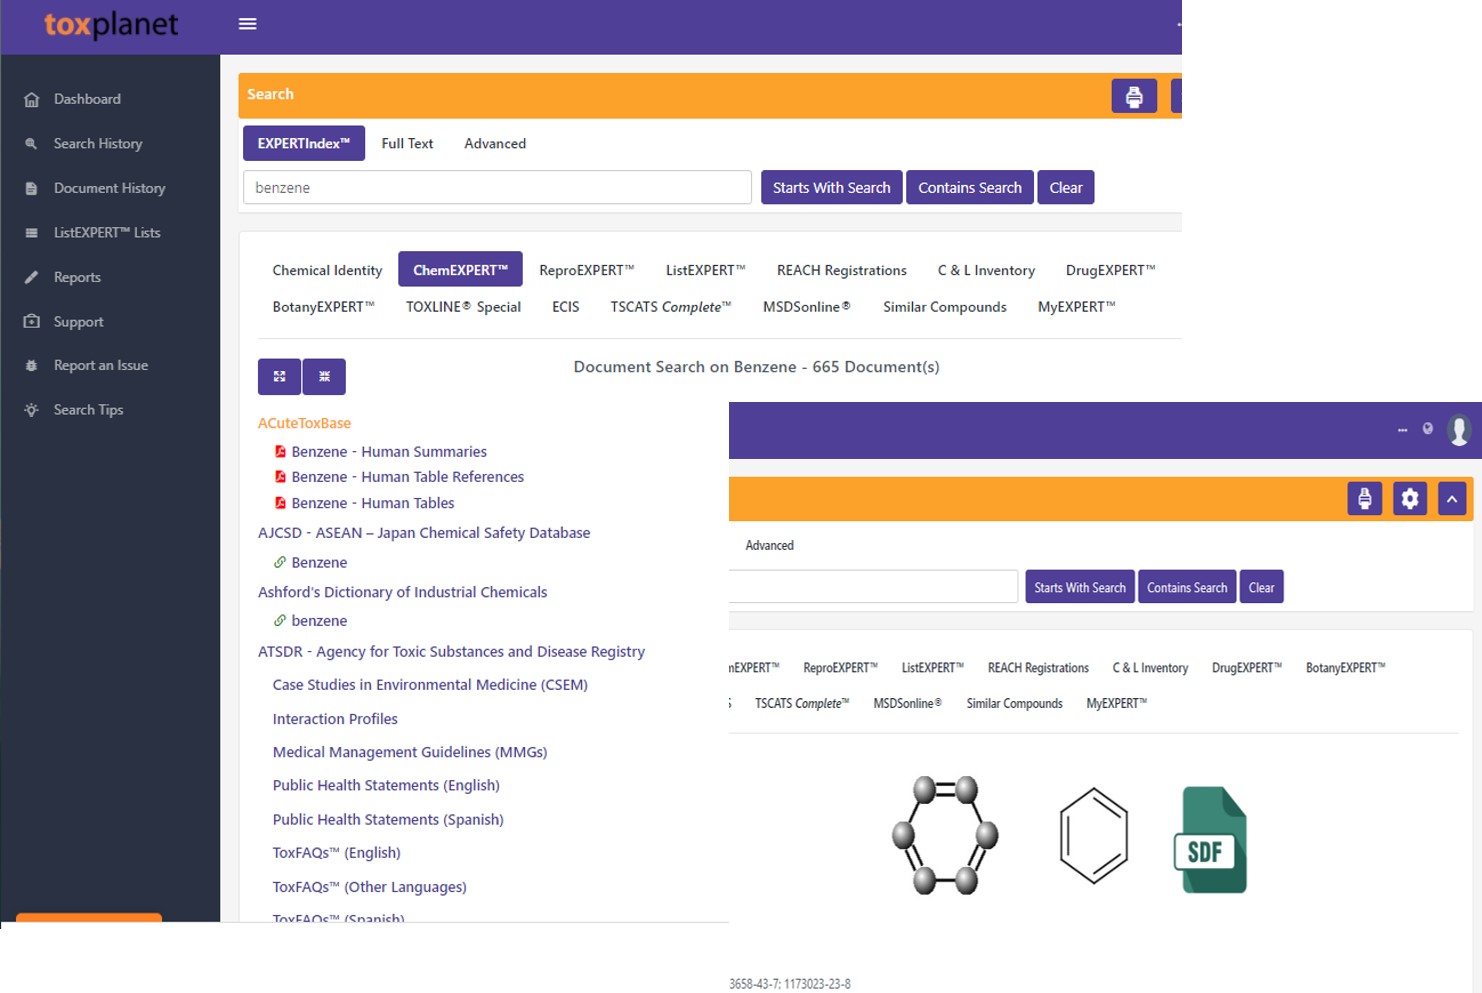
Task: Download the SDF file icon
Action: [x=1210, y=839]
